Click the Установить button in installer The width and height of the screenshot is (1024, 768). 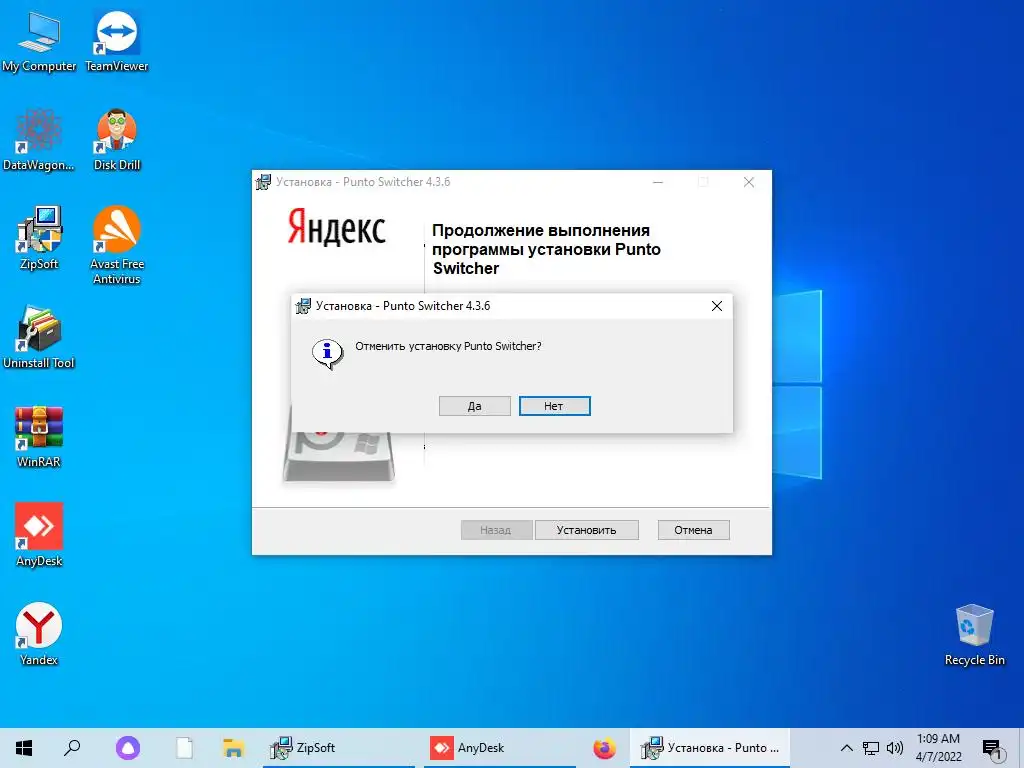[586, 530]
